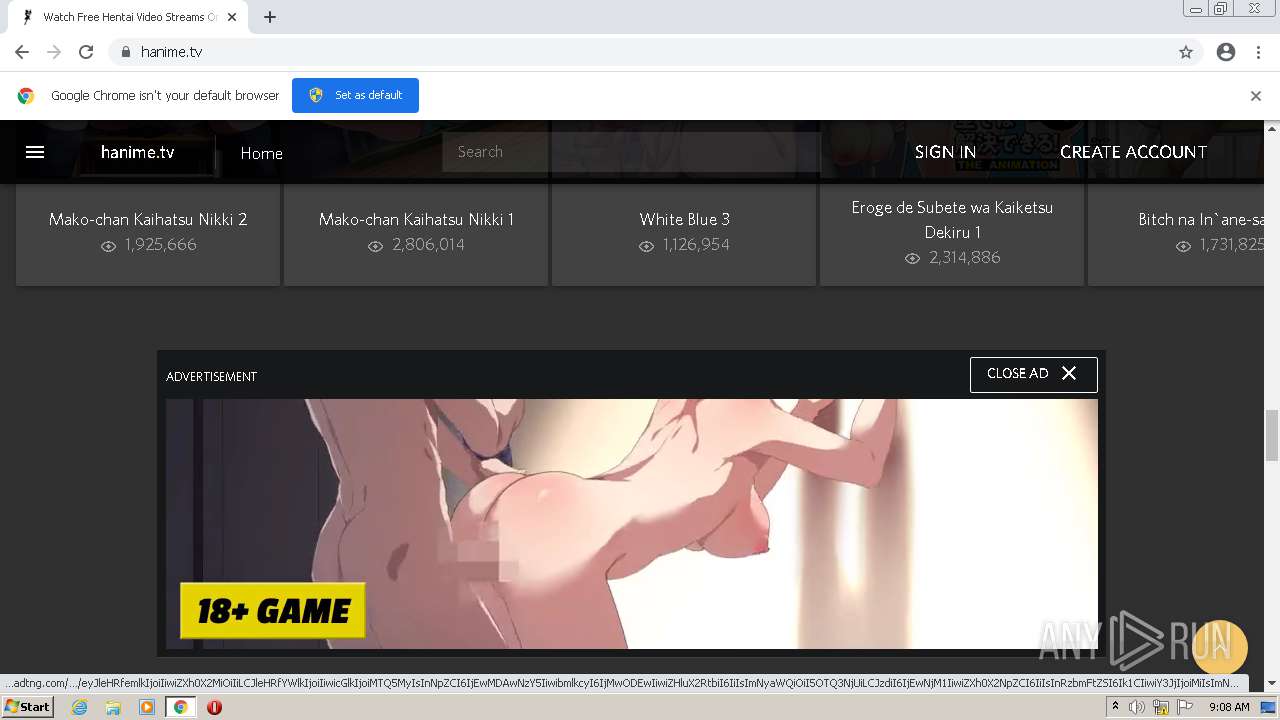The width and height of the screenshot is (1280, 720).
Task: Click the CLOSE AD button
Action: tap(1033, 374)
